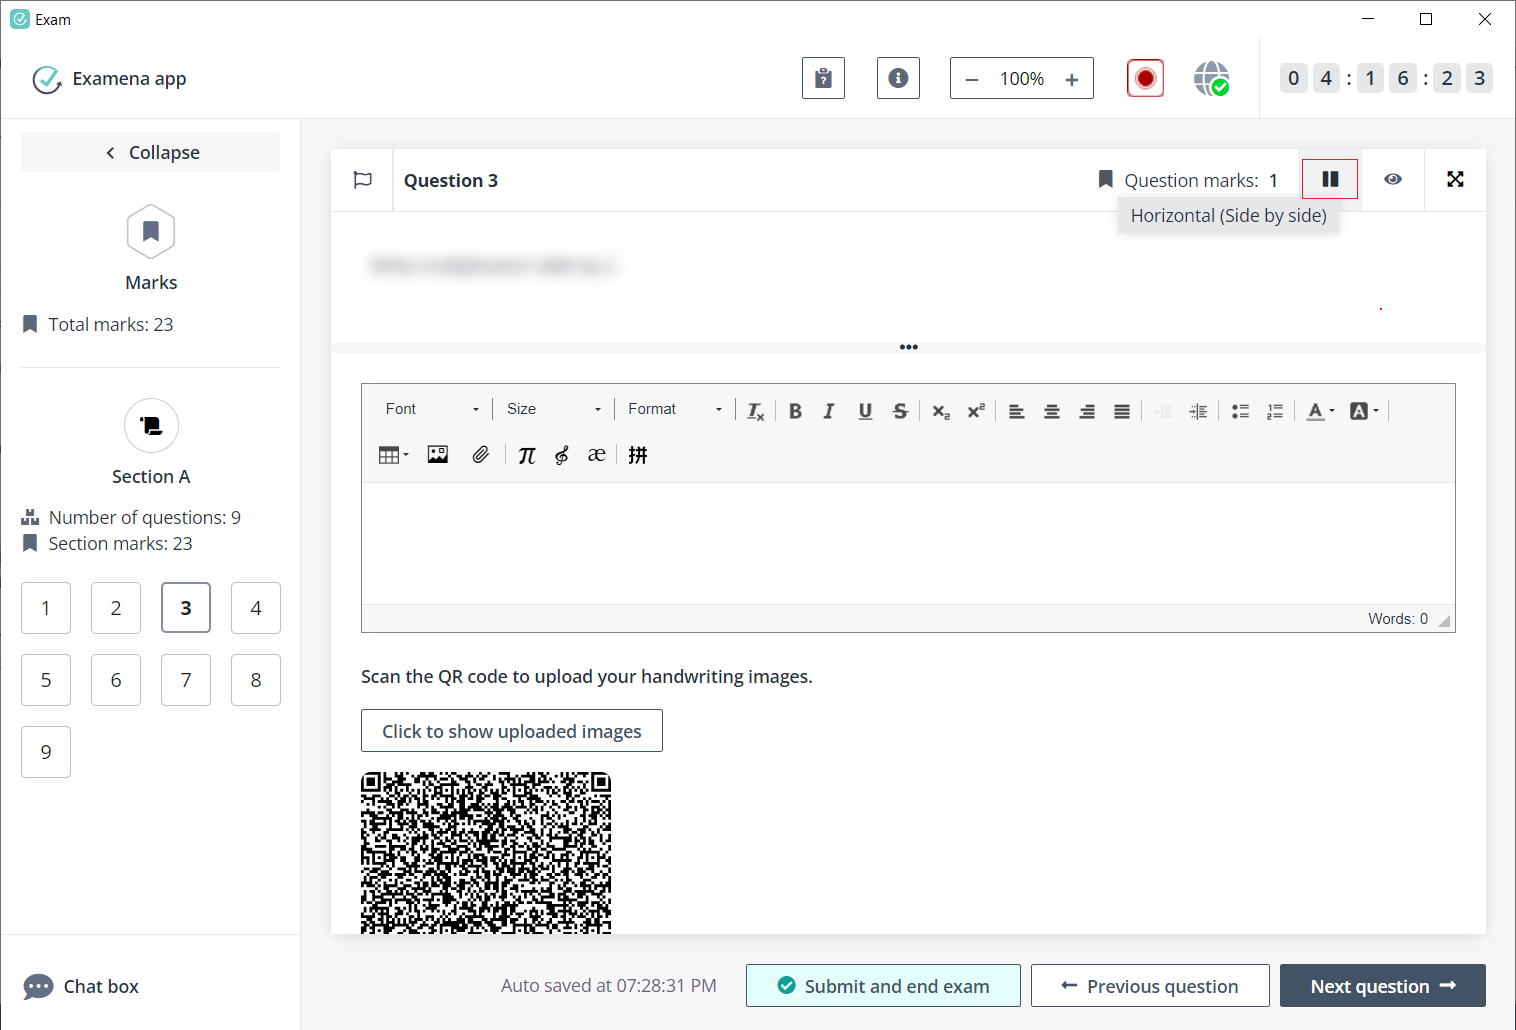Toggle superscript formatting
The image size is (1516, 1030).
[x=976, y=411]
